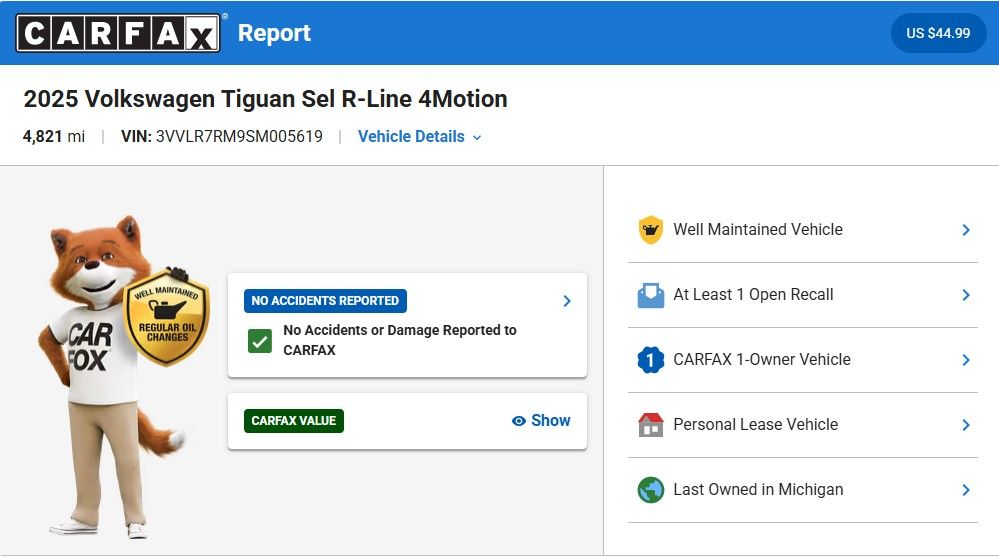This screenshot has width=999, height=558.
Task: Expand the Open Recall row chevron
Action: point(966,295)
